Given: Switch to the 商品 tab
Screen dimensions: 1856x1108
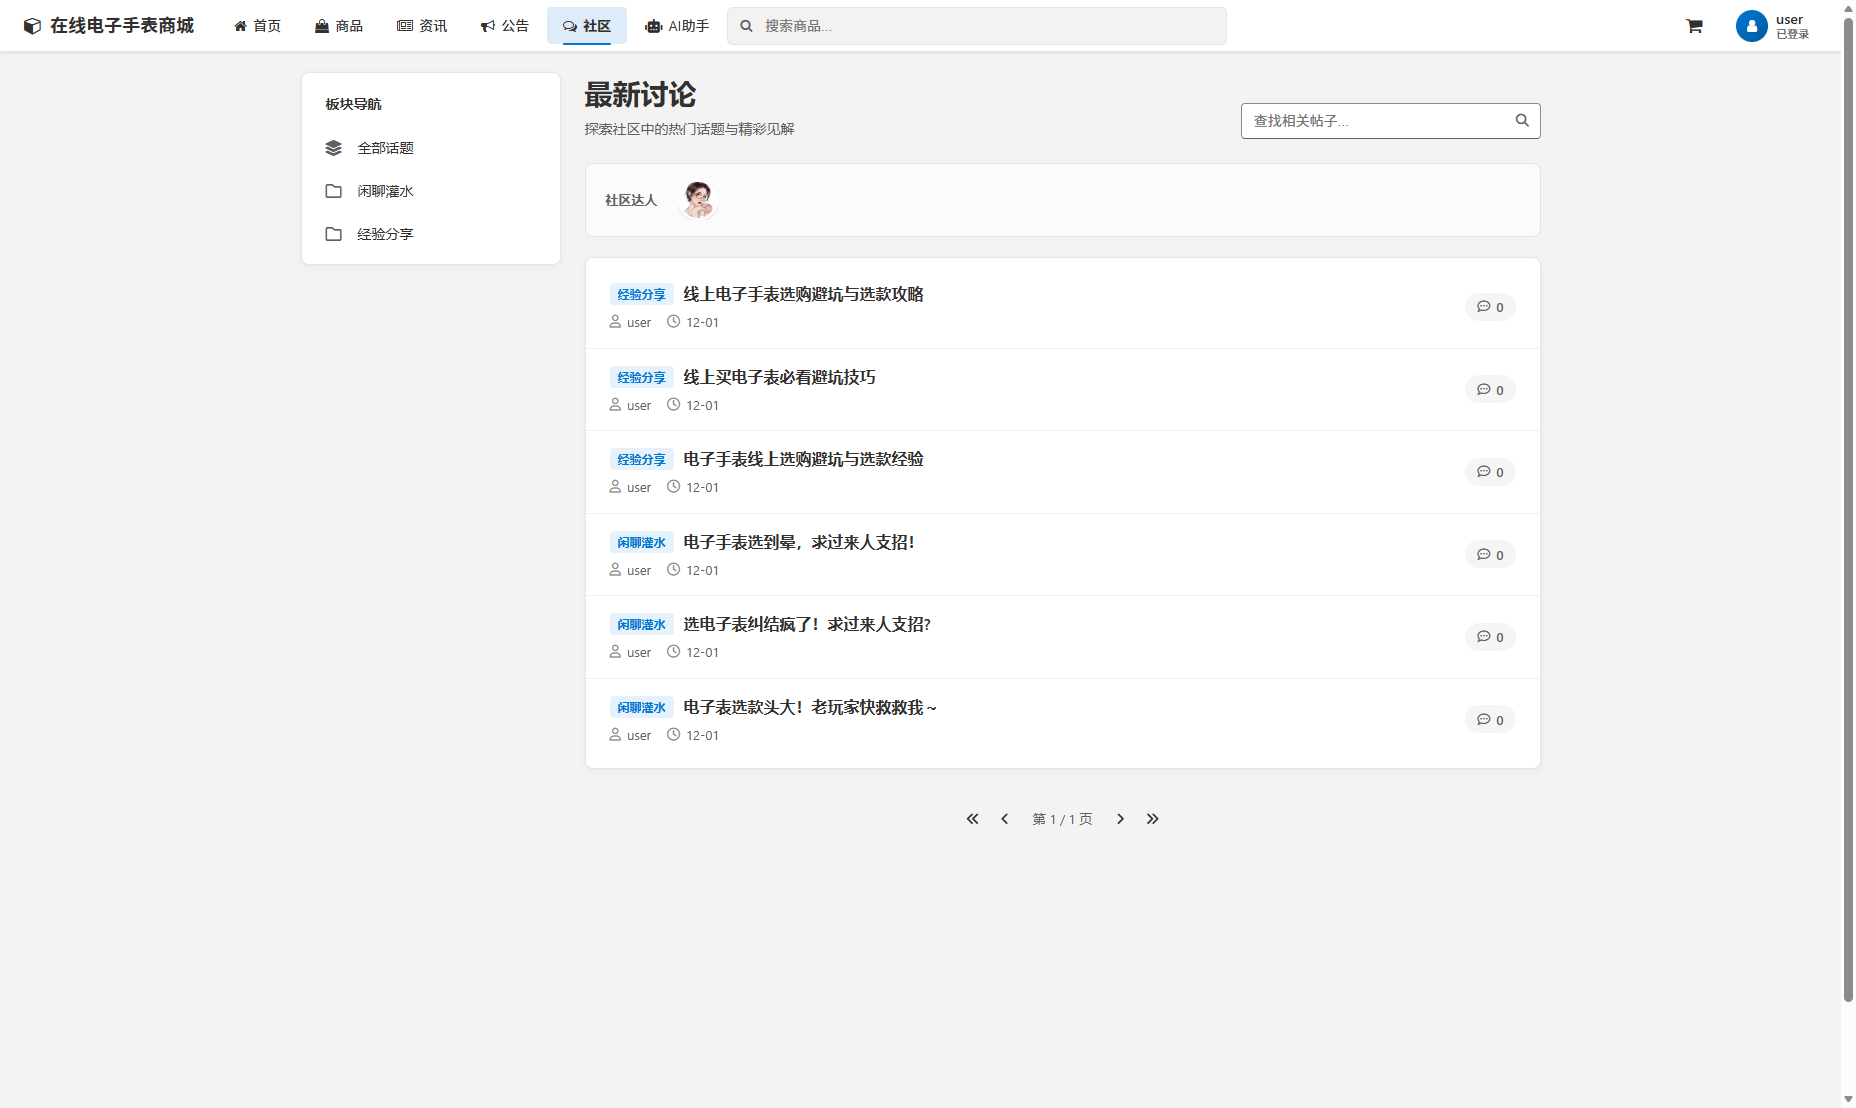Looking at the screenshot, I should 339,25.
